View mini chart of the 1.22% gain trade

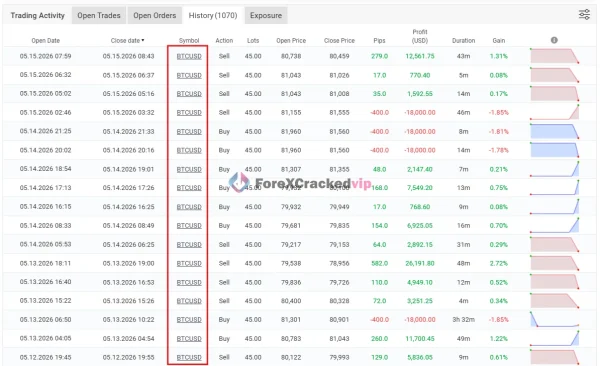coord(554,338)
